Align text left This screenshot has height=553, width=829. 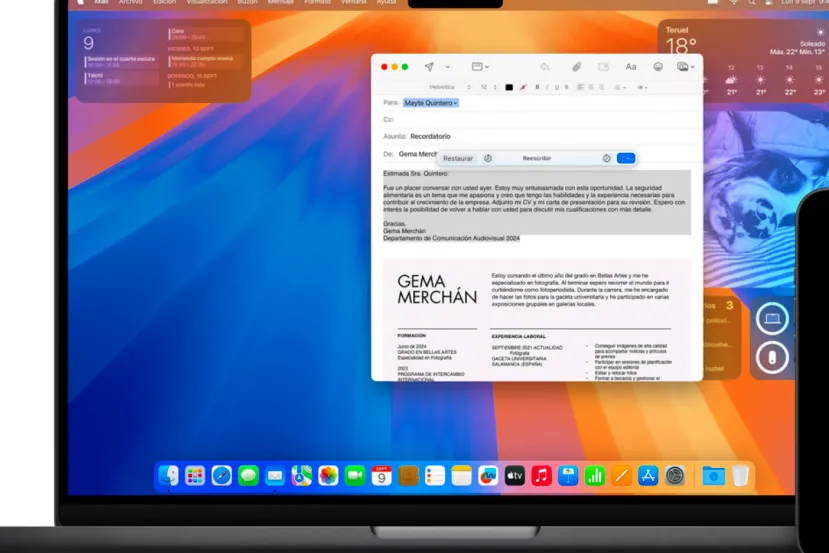click(581, 87)
